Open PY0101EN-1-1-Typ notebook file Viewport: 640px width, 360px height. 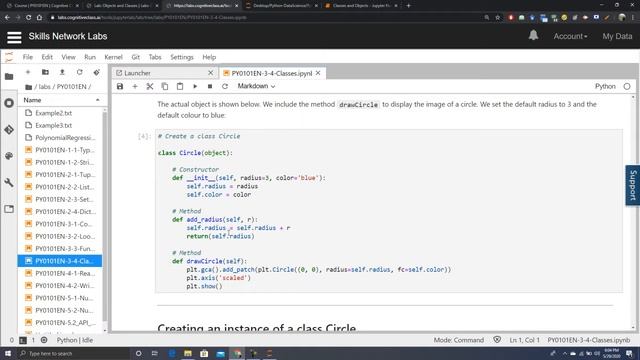tap(60, 150)
